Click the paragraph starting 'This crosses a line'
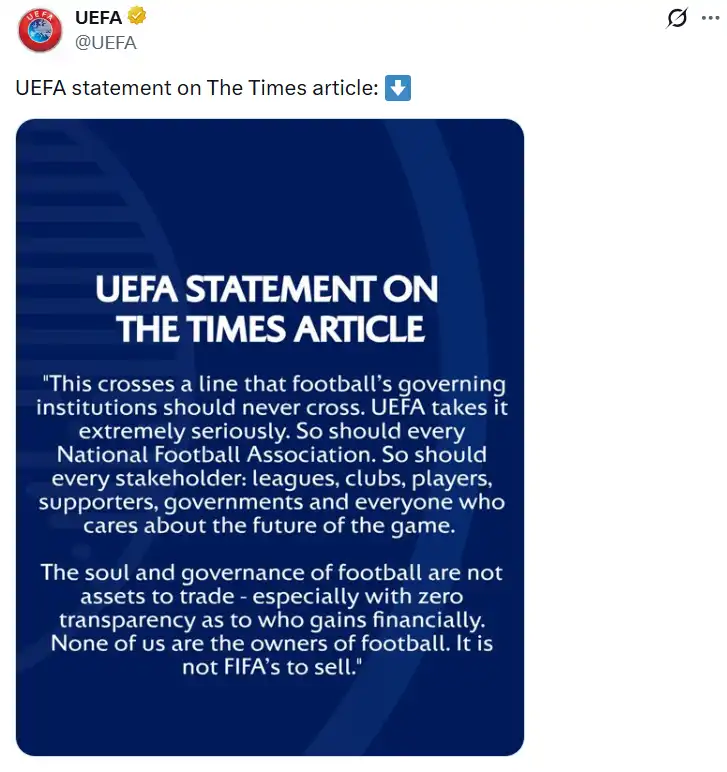 [x=271, y=454]
